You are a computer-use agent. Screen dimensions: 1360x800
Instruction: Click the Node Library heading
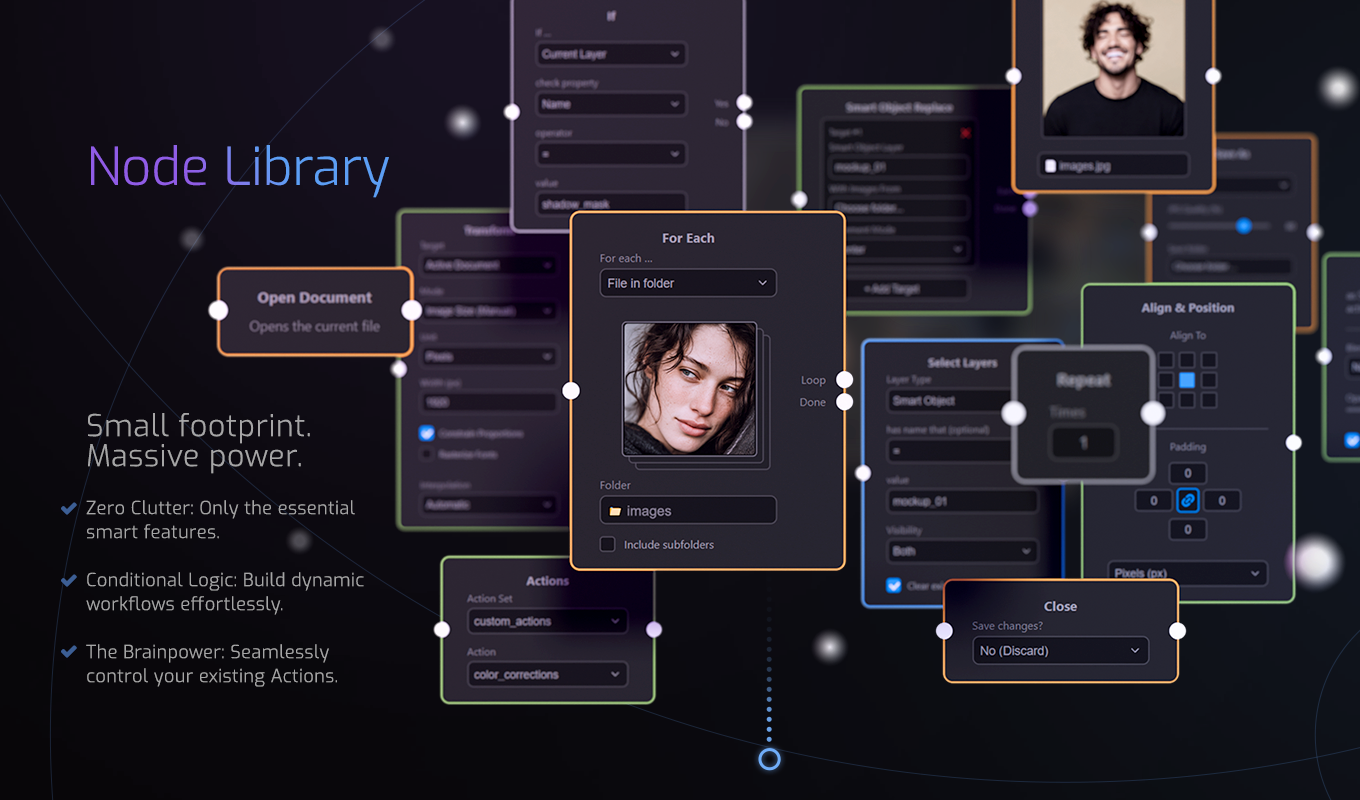click(238, 168)
